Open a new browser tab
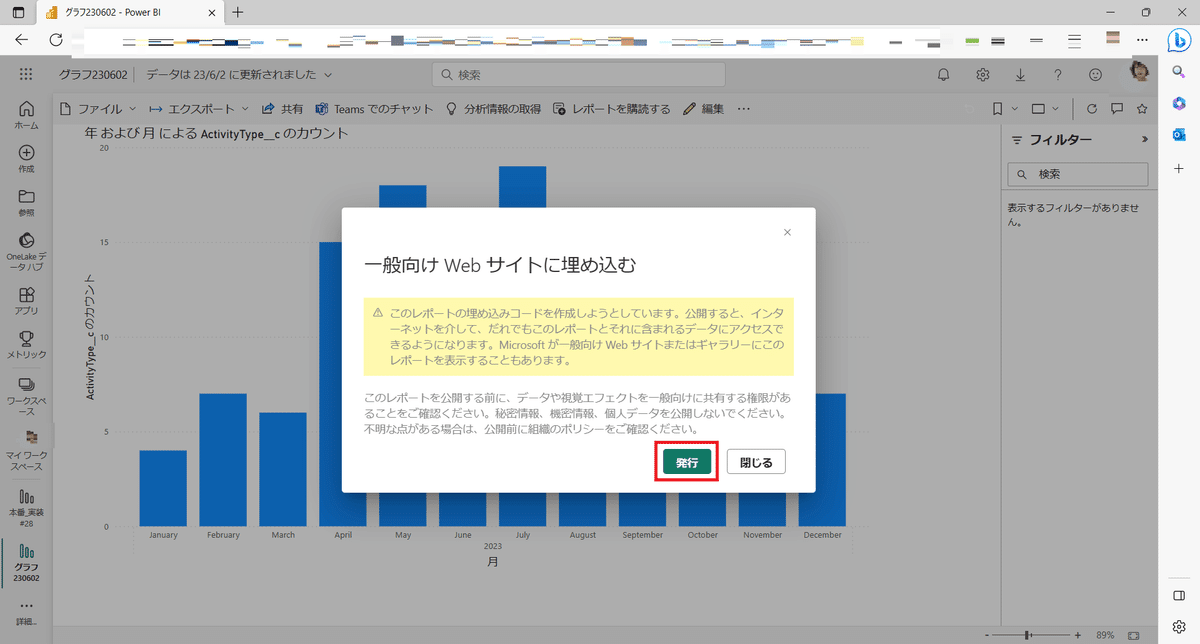The height and width of the screenshot is (644, 1200). (237, 12)
